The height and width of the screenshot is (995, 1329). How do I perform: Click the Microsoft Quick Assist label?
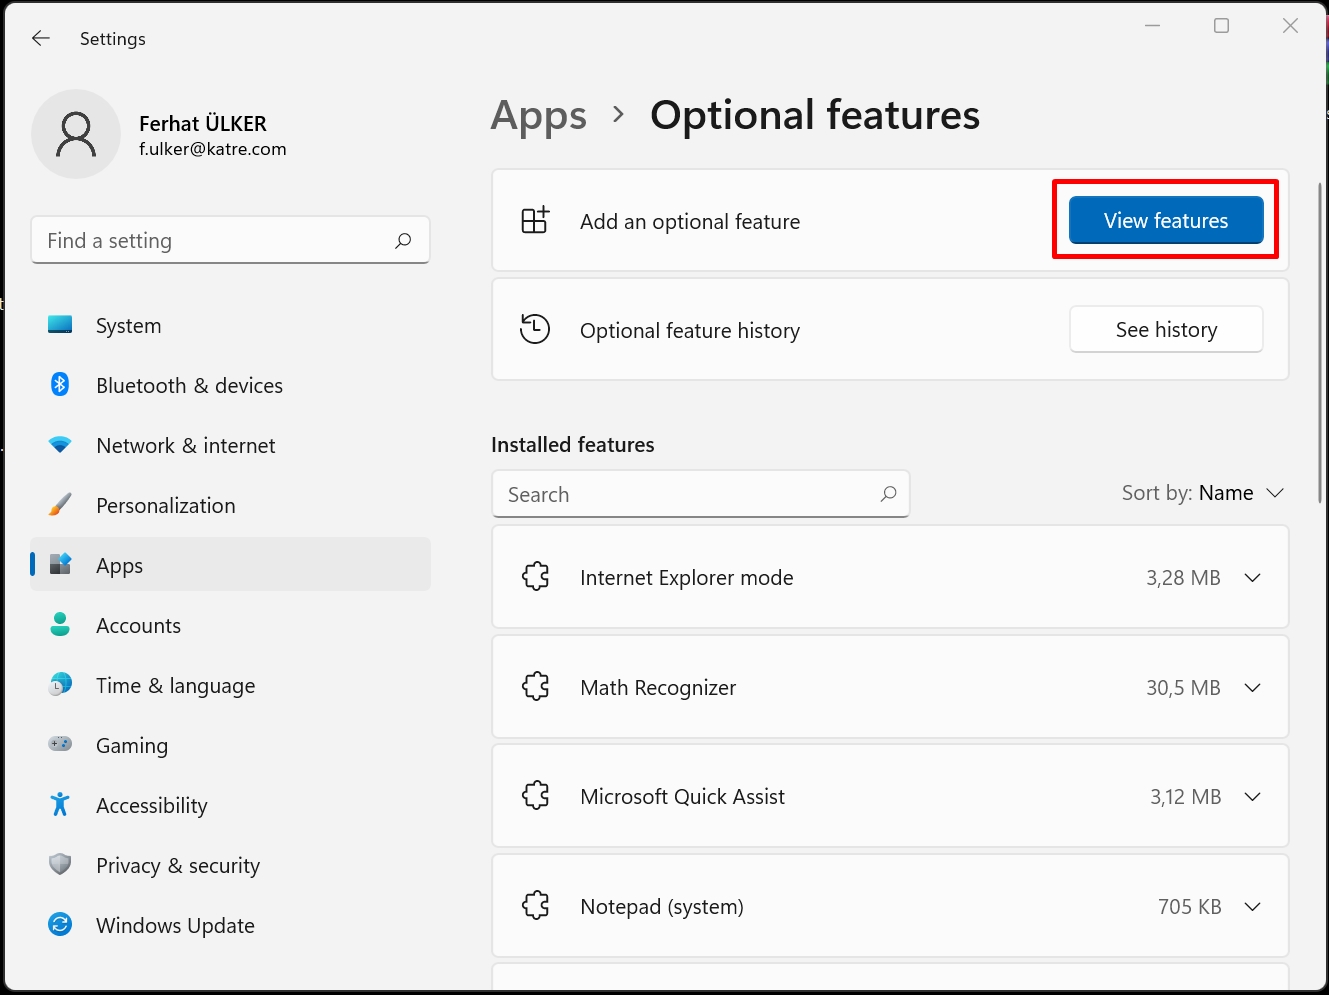pyautogui.click(x=683, y=796)
